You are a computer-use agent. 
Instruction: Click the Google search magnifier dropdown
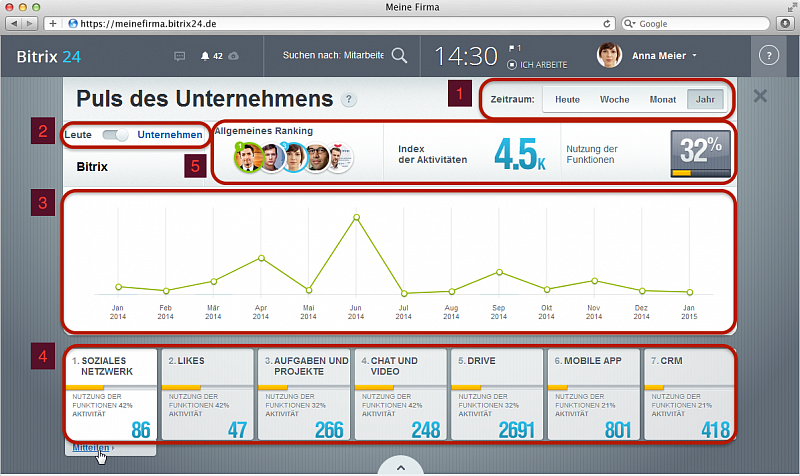click(630, 23)
